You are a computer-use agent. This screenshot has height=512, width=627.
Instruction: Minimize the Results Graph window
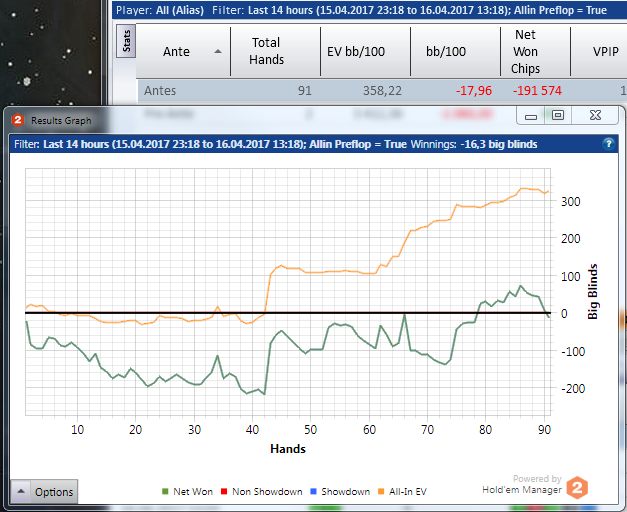pyautogui.click(x=531, y=116)
